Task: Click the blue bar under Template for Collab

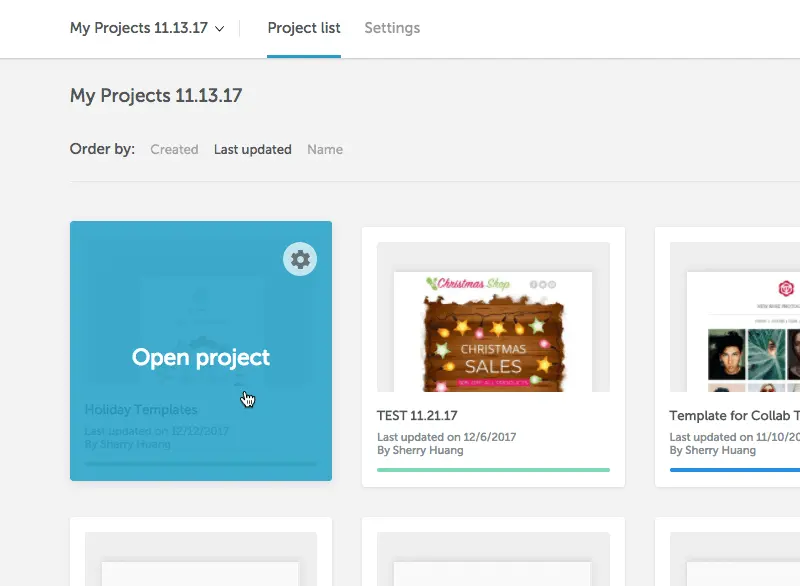Action: (x=735, y=470)
